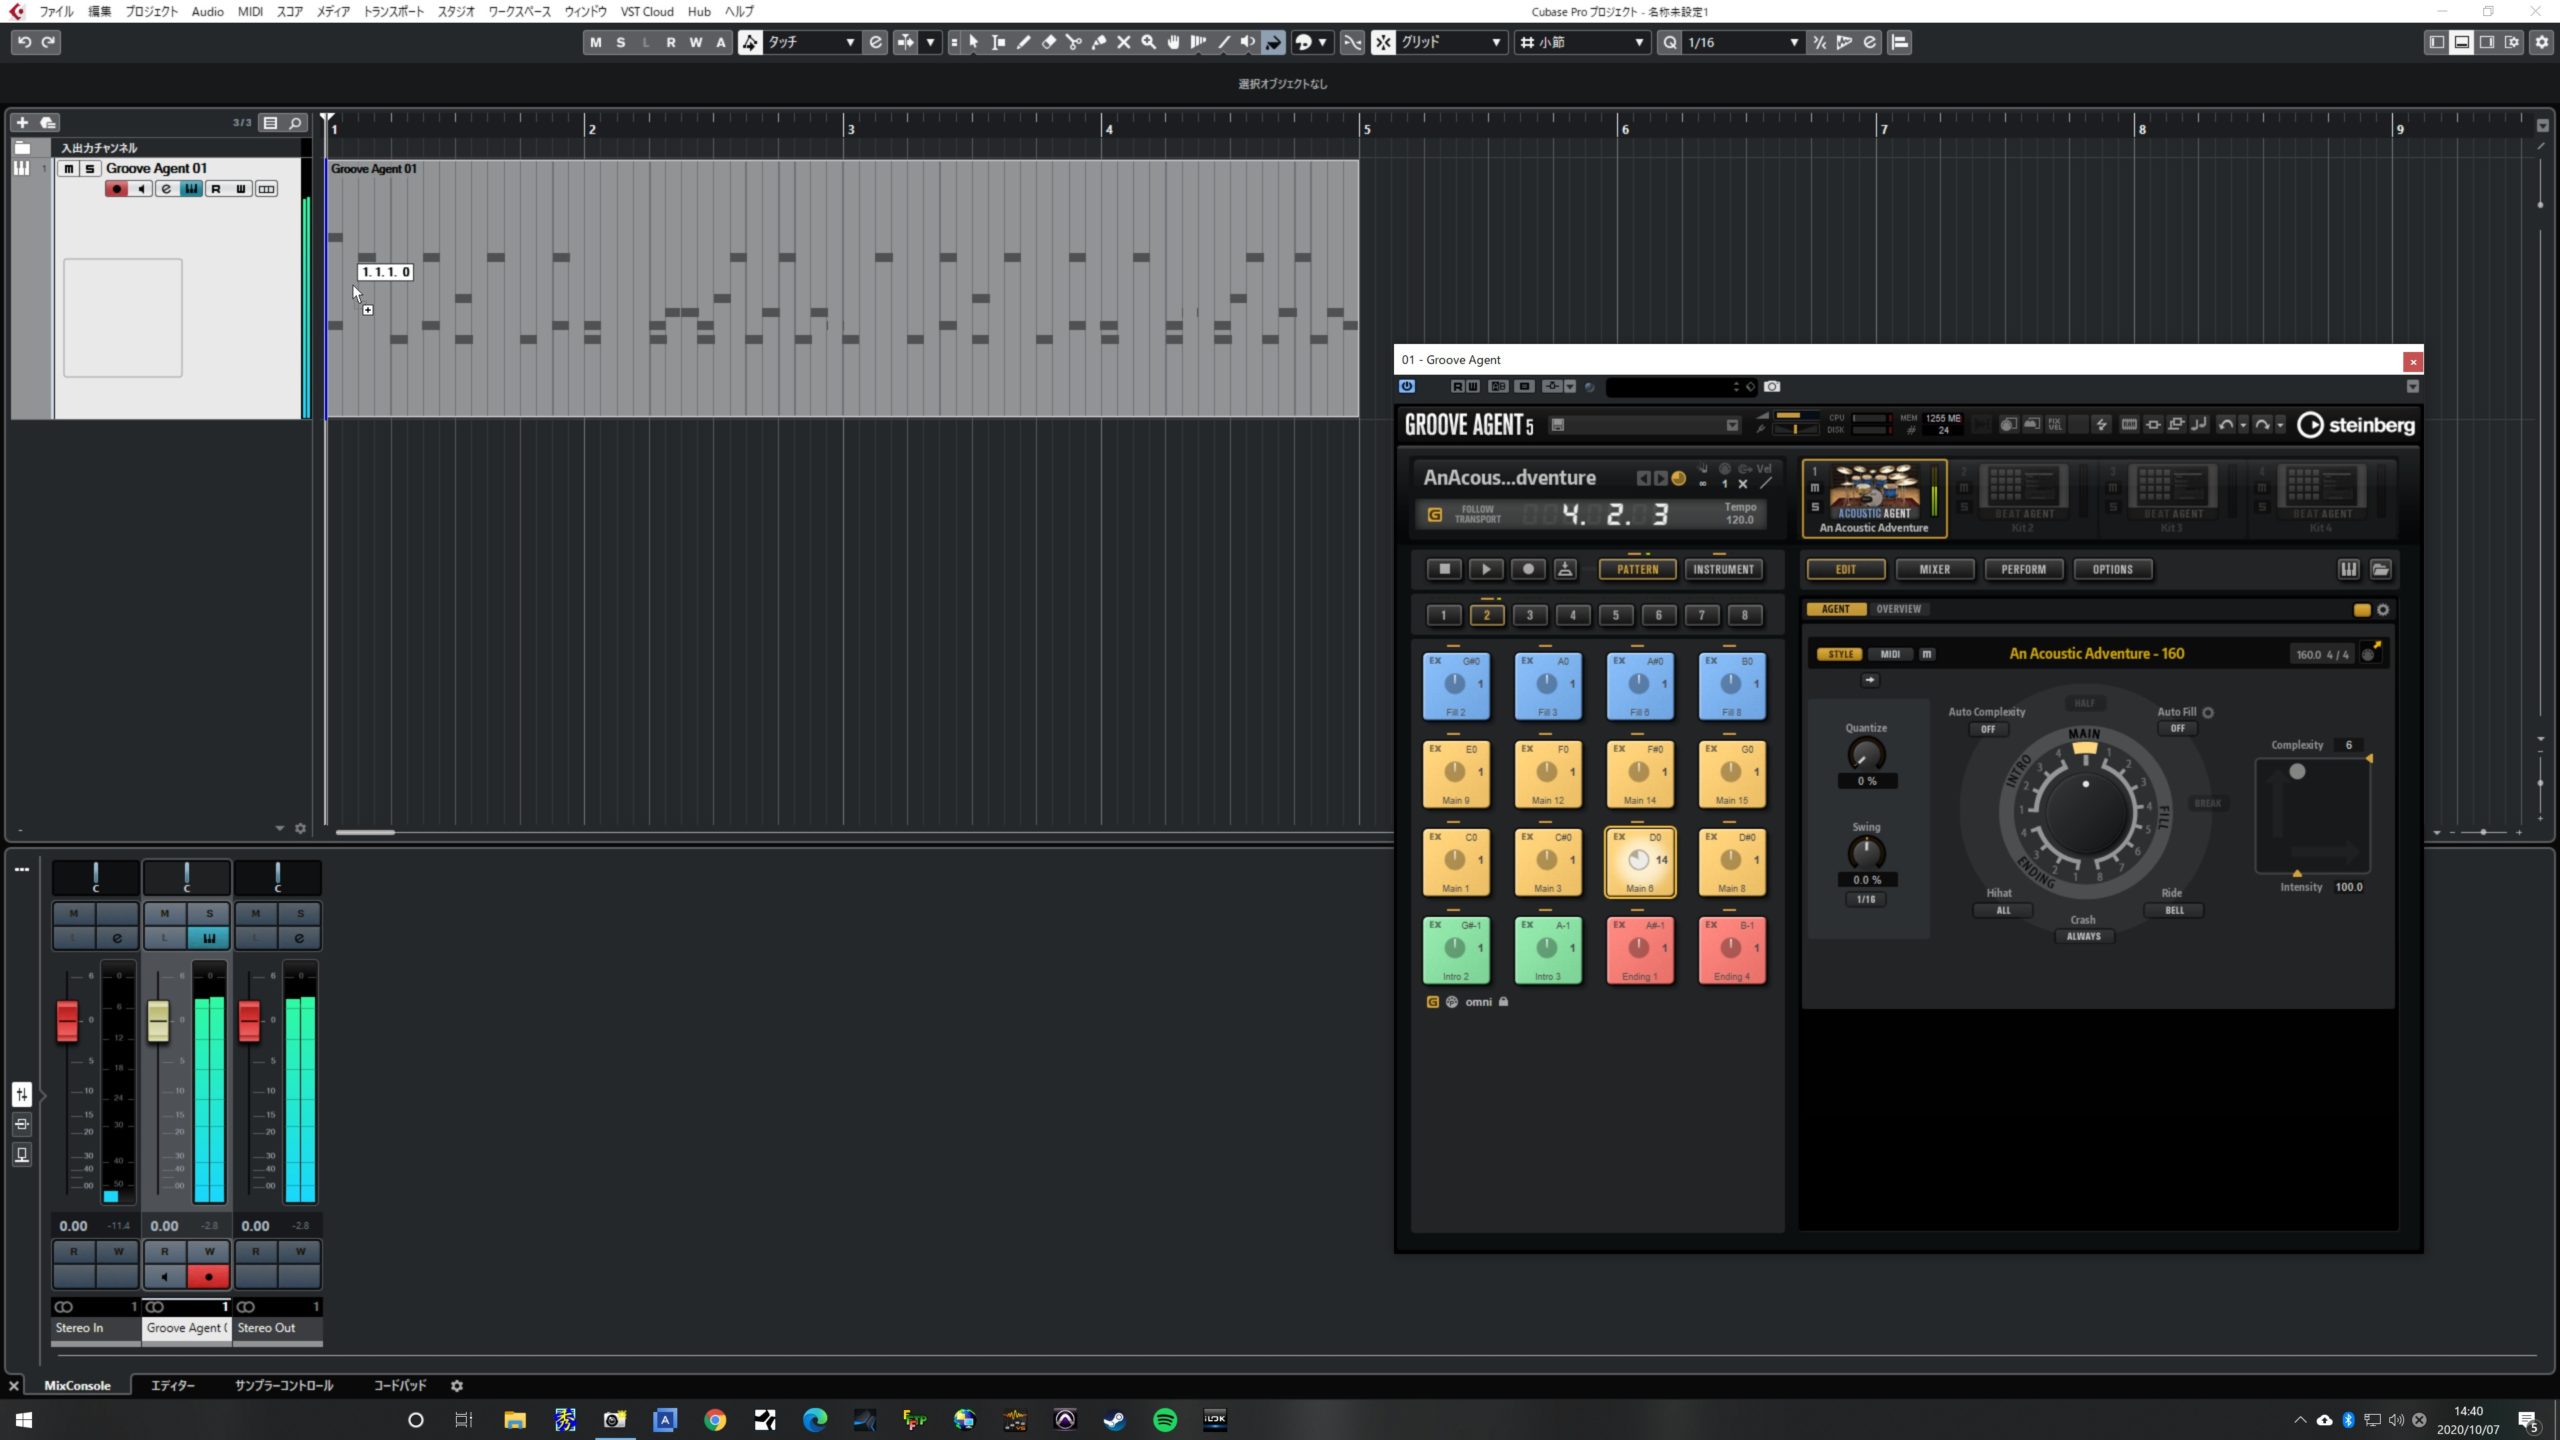The width and height of the screenshot is (2560, 1440).
Task: Open Crash ALWAYS selection dropdown
Action: pos(2084,936)
